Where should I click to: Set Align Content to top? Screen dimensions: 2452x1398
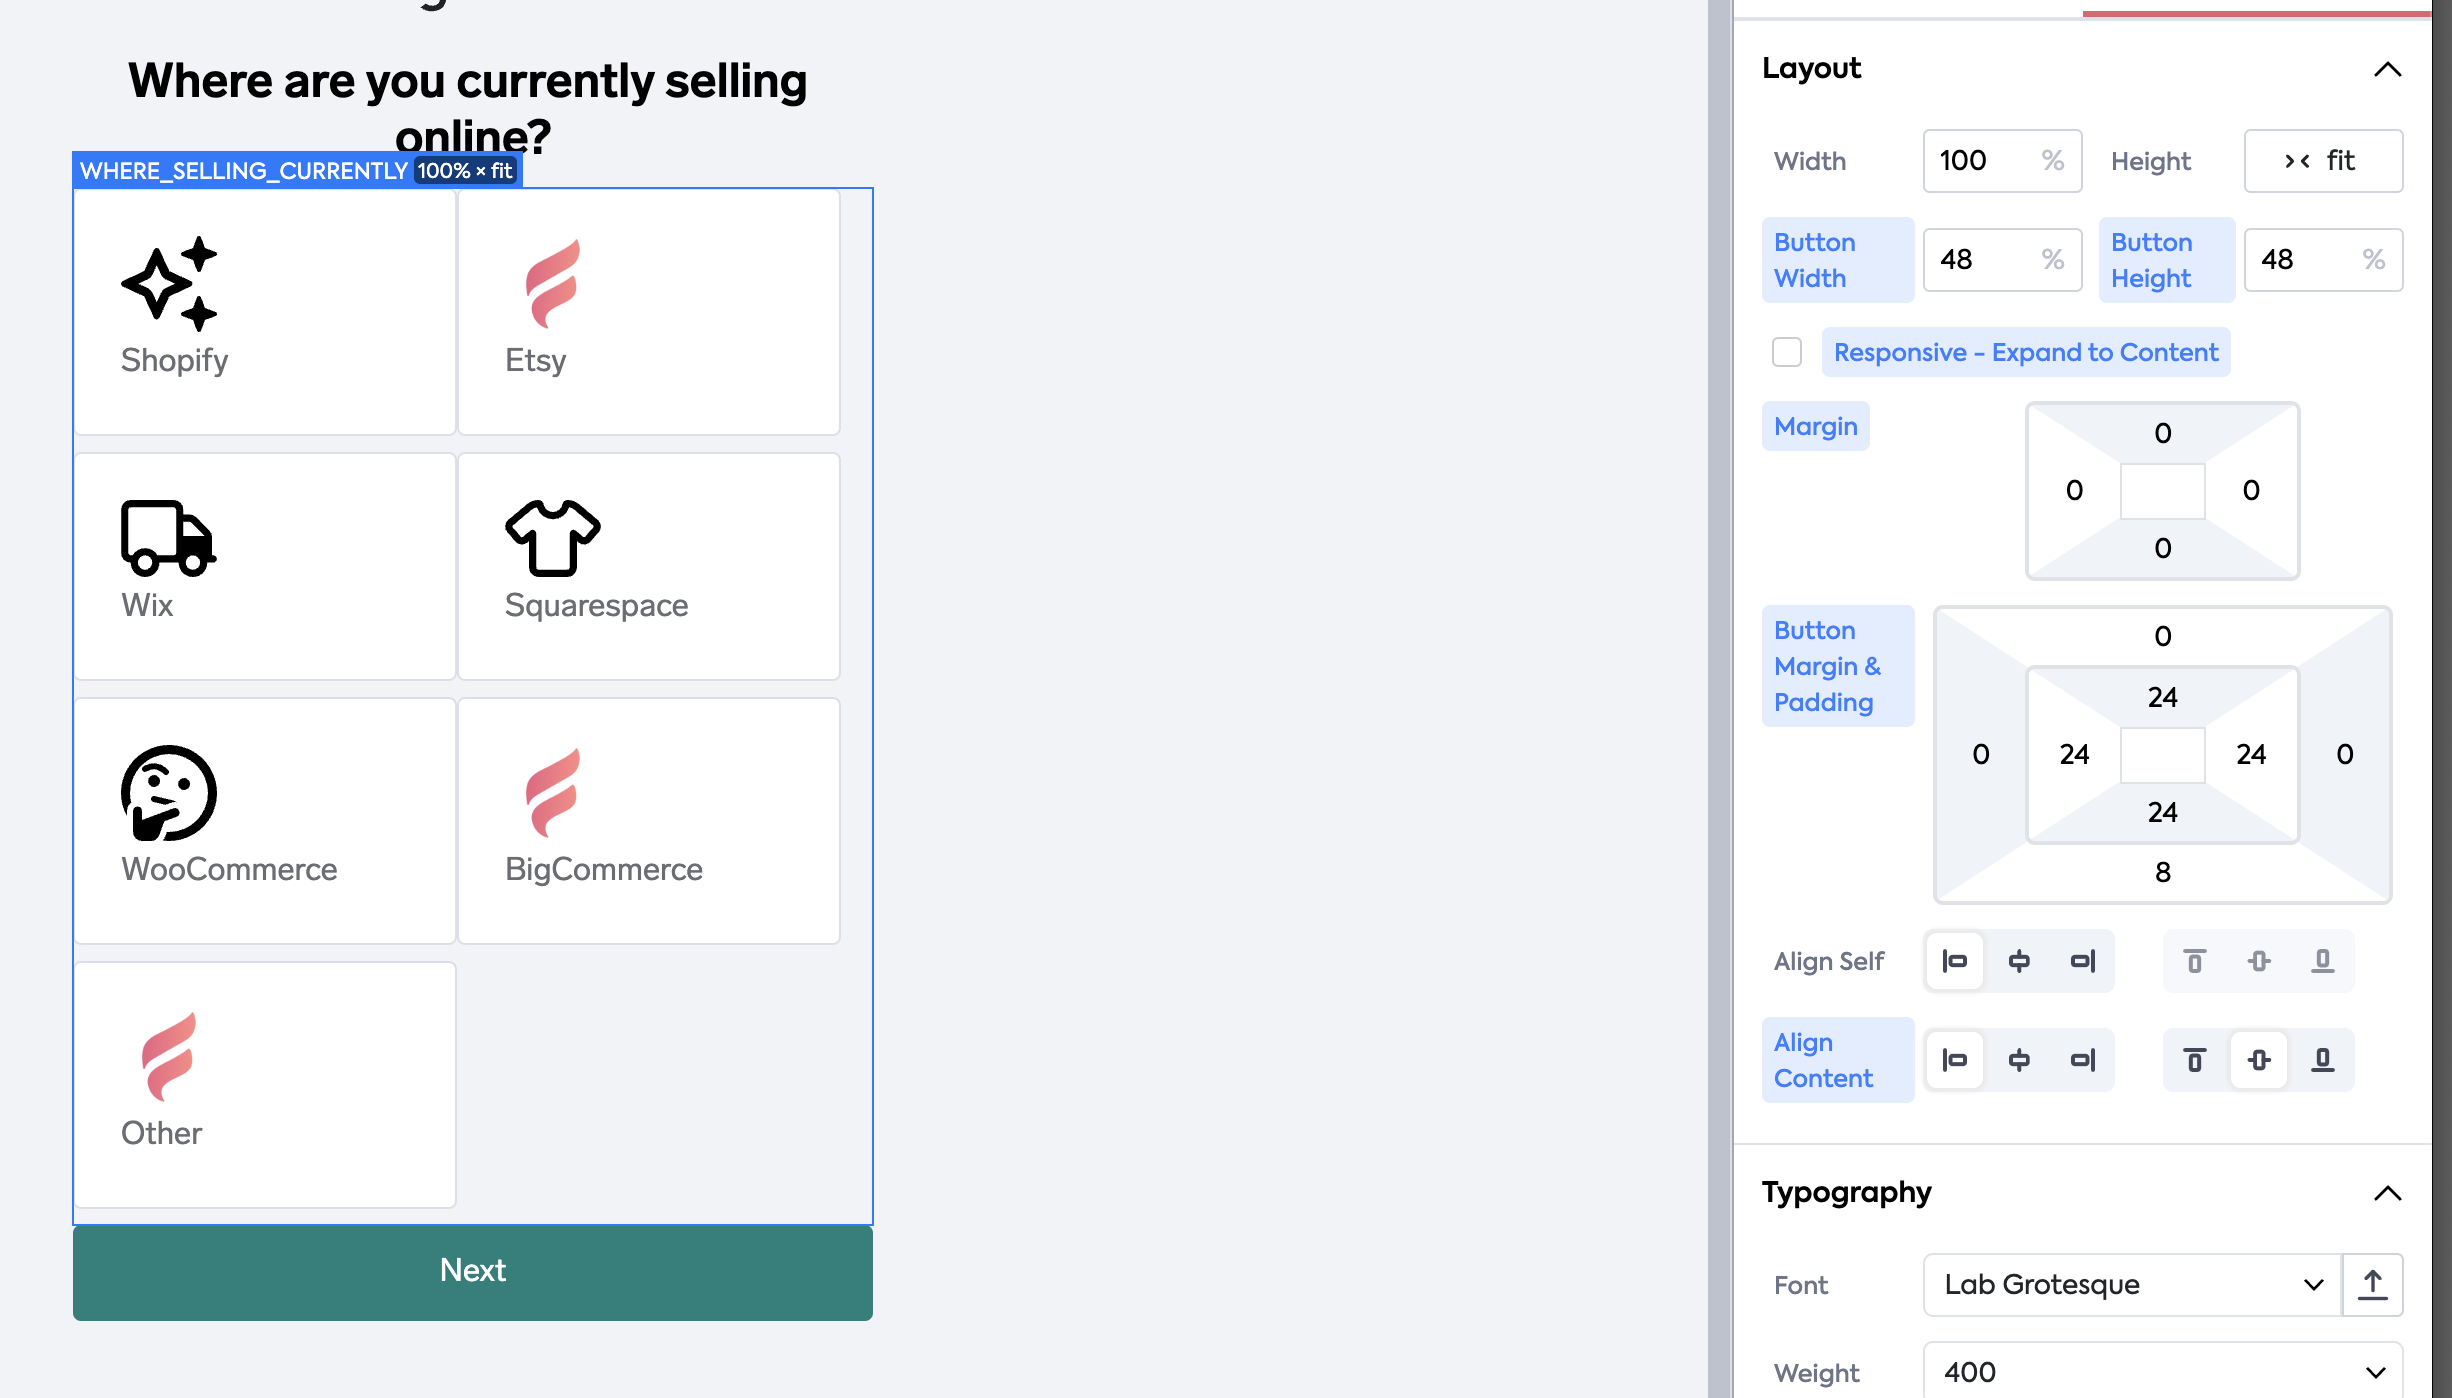point(2194,1060)
